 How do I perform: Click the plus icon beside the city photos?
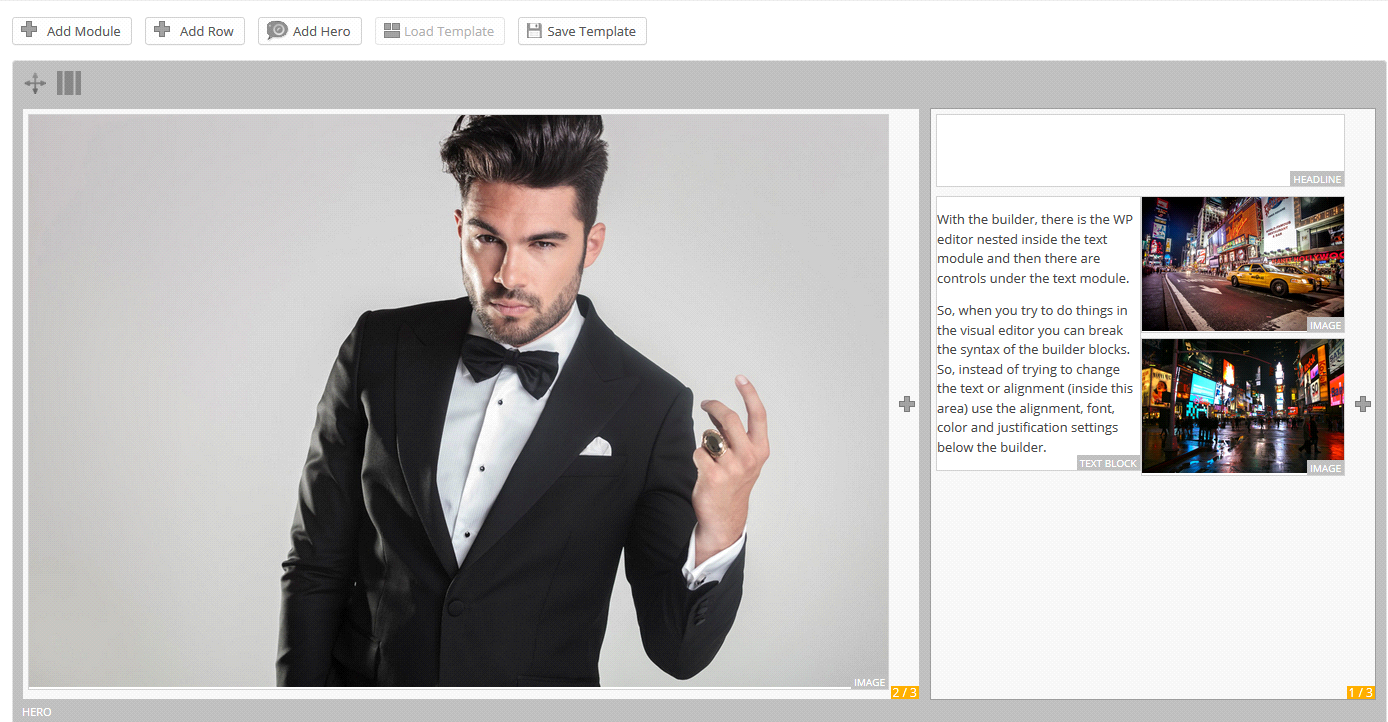point(1363,403)
